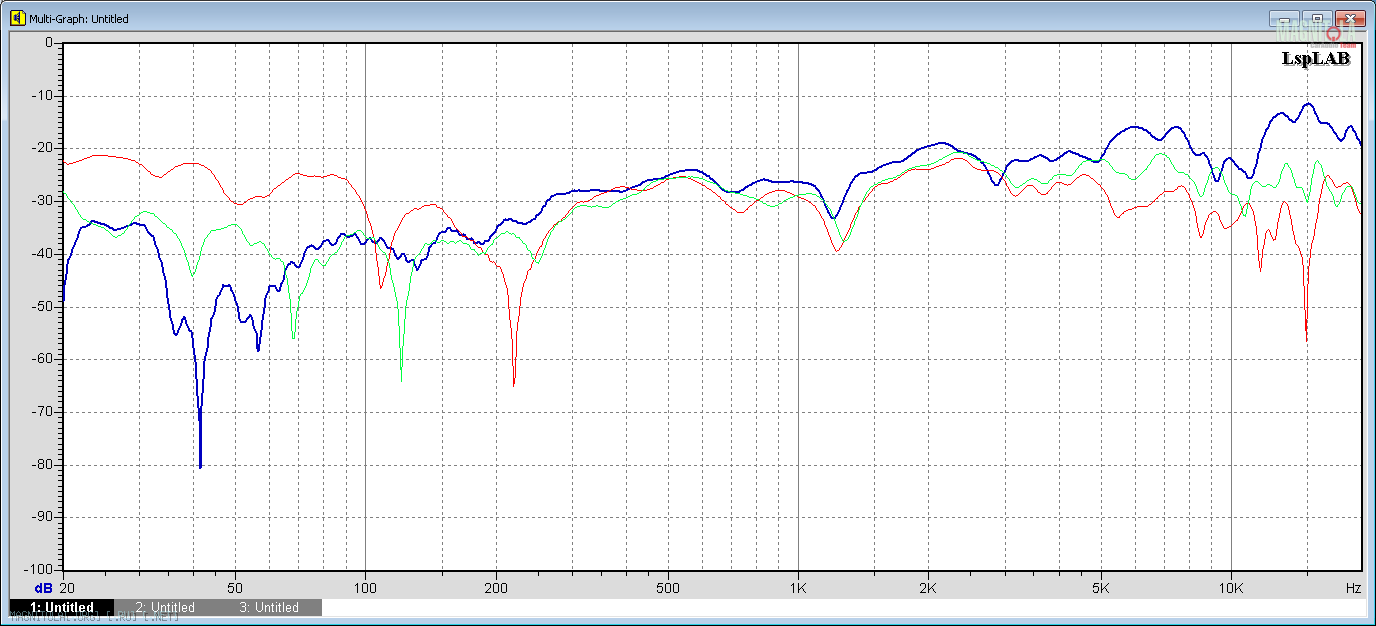Click the 5K label on frequency axis
1376x626 pixels.
(x=1101, y=587)
